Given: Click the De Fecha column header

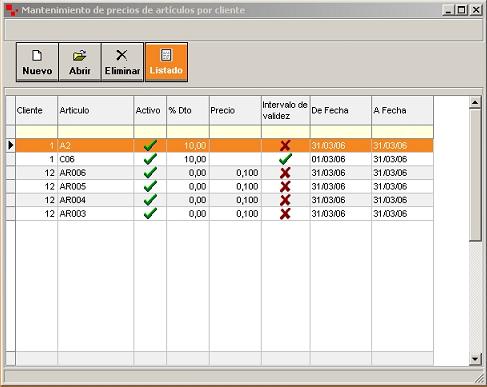Looking at the screenshot, I should coord(341,111).
